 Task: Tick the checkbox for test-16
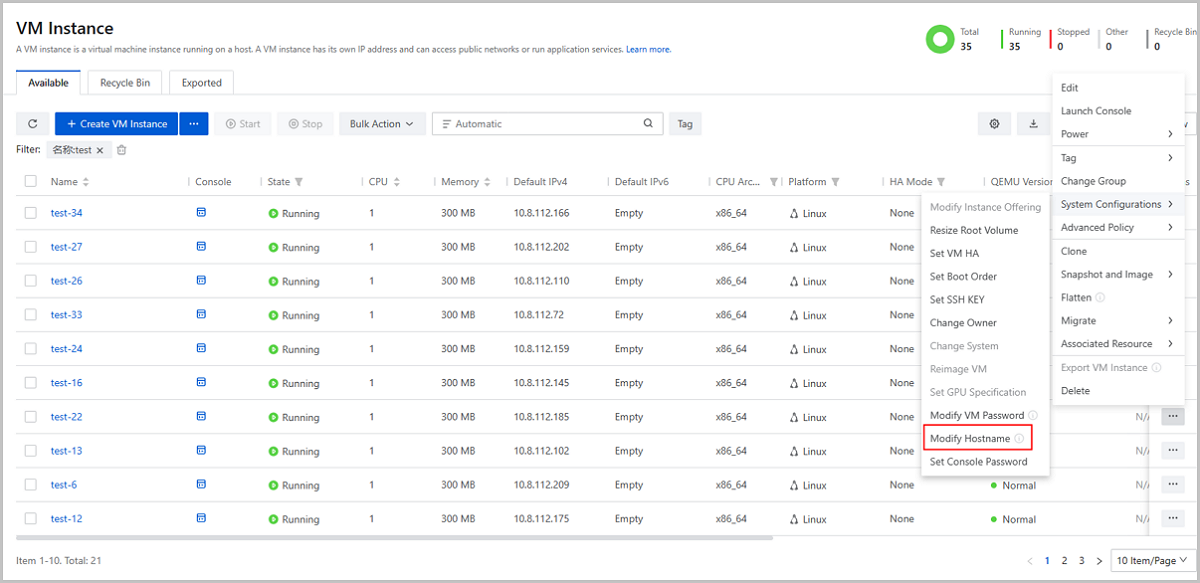pos(31,383)
